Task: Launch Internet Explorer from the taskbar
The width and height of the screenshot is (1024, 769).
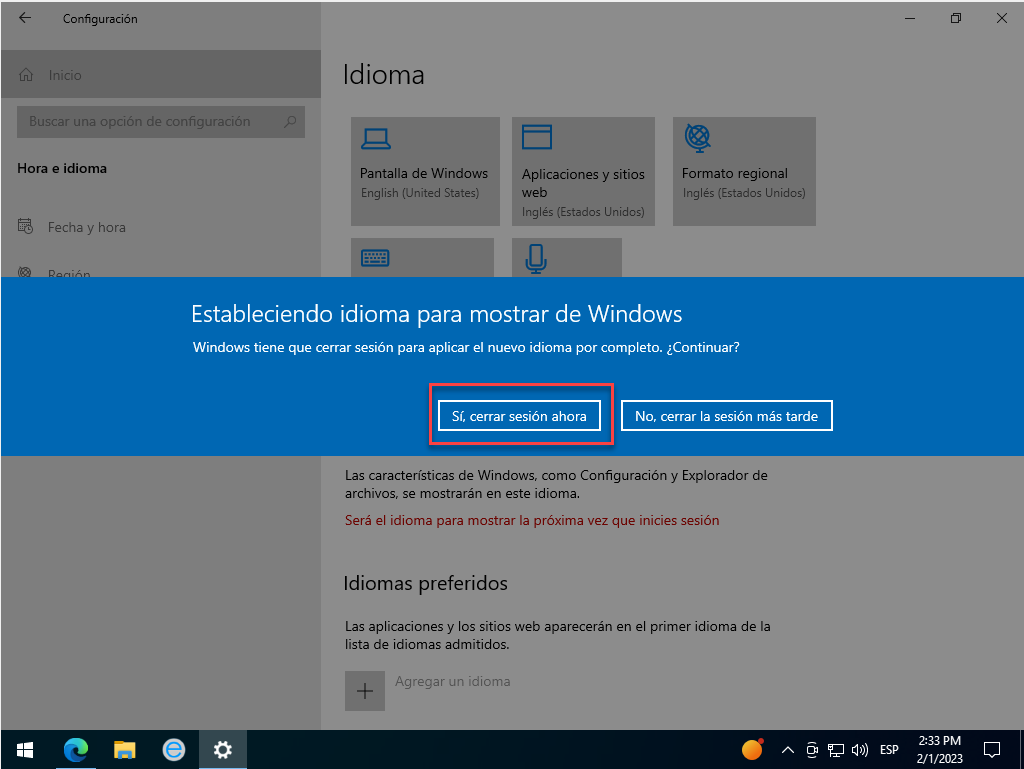Action: [x=173, y=750]
